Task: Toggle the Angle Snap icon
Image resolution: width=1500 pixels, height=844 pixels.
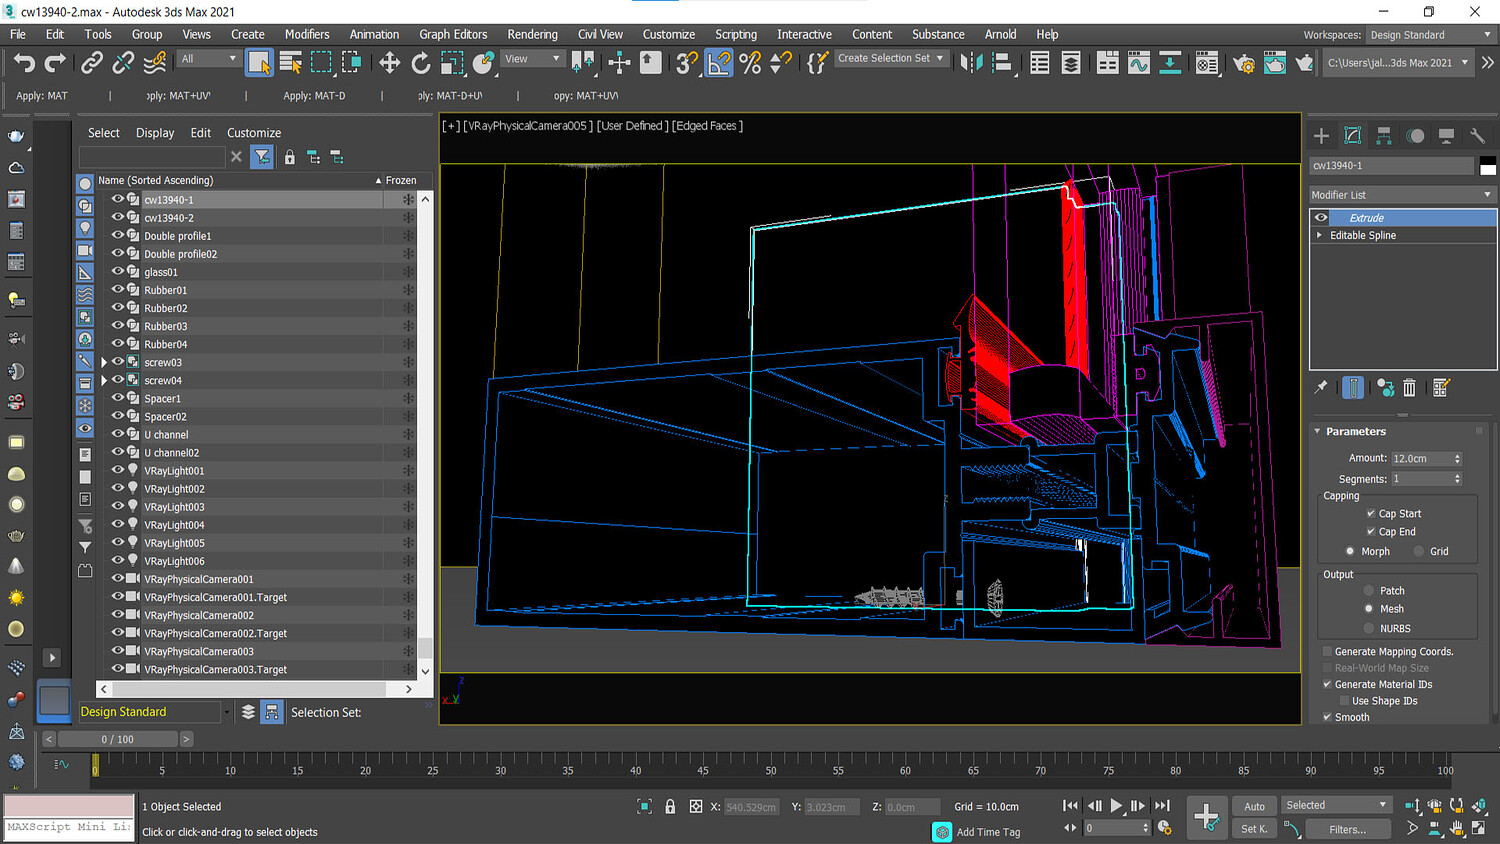Action: pyautogui.click(x=719, y=63)
